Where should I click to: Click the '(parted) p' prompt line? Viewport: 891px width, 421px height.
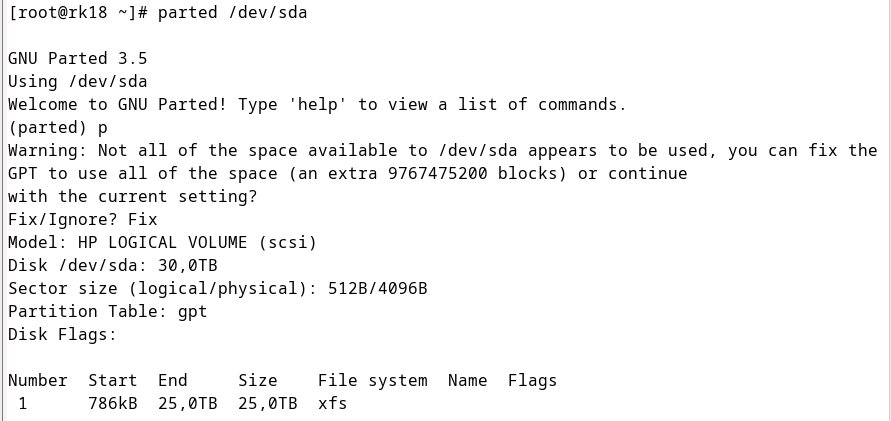point(57,127)
